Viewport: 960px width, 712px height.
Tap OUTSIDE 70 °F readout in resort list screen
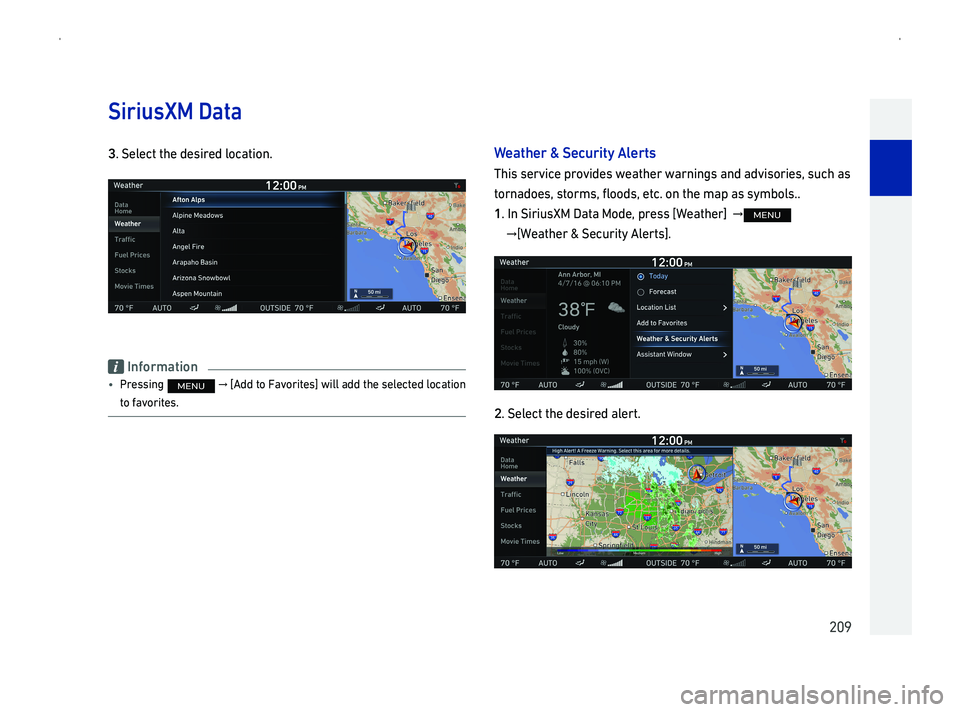287,308
